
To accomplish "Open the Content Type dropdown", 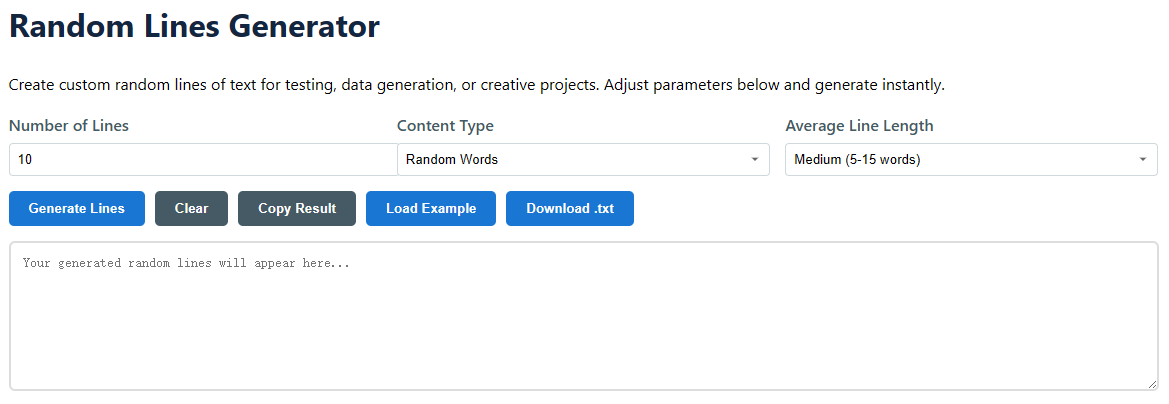I will click(x=583, y=160).
